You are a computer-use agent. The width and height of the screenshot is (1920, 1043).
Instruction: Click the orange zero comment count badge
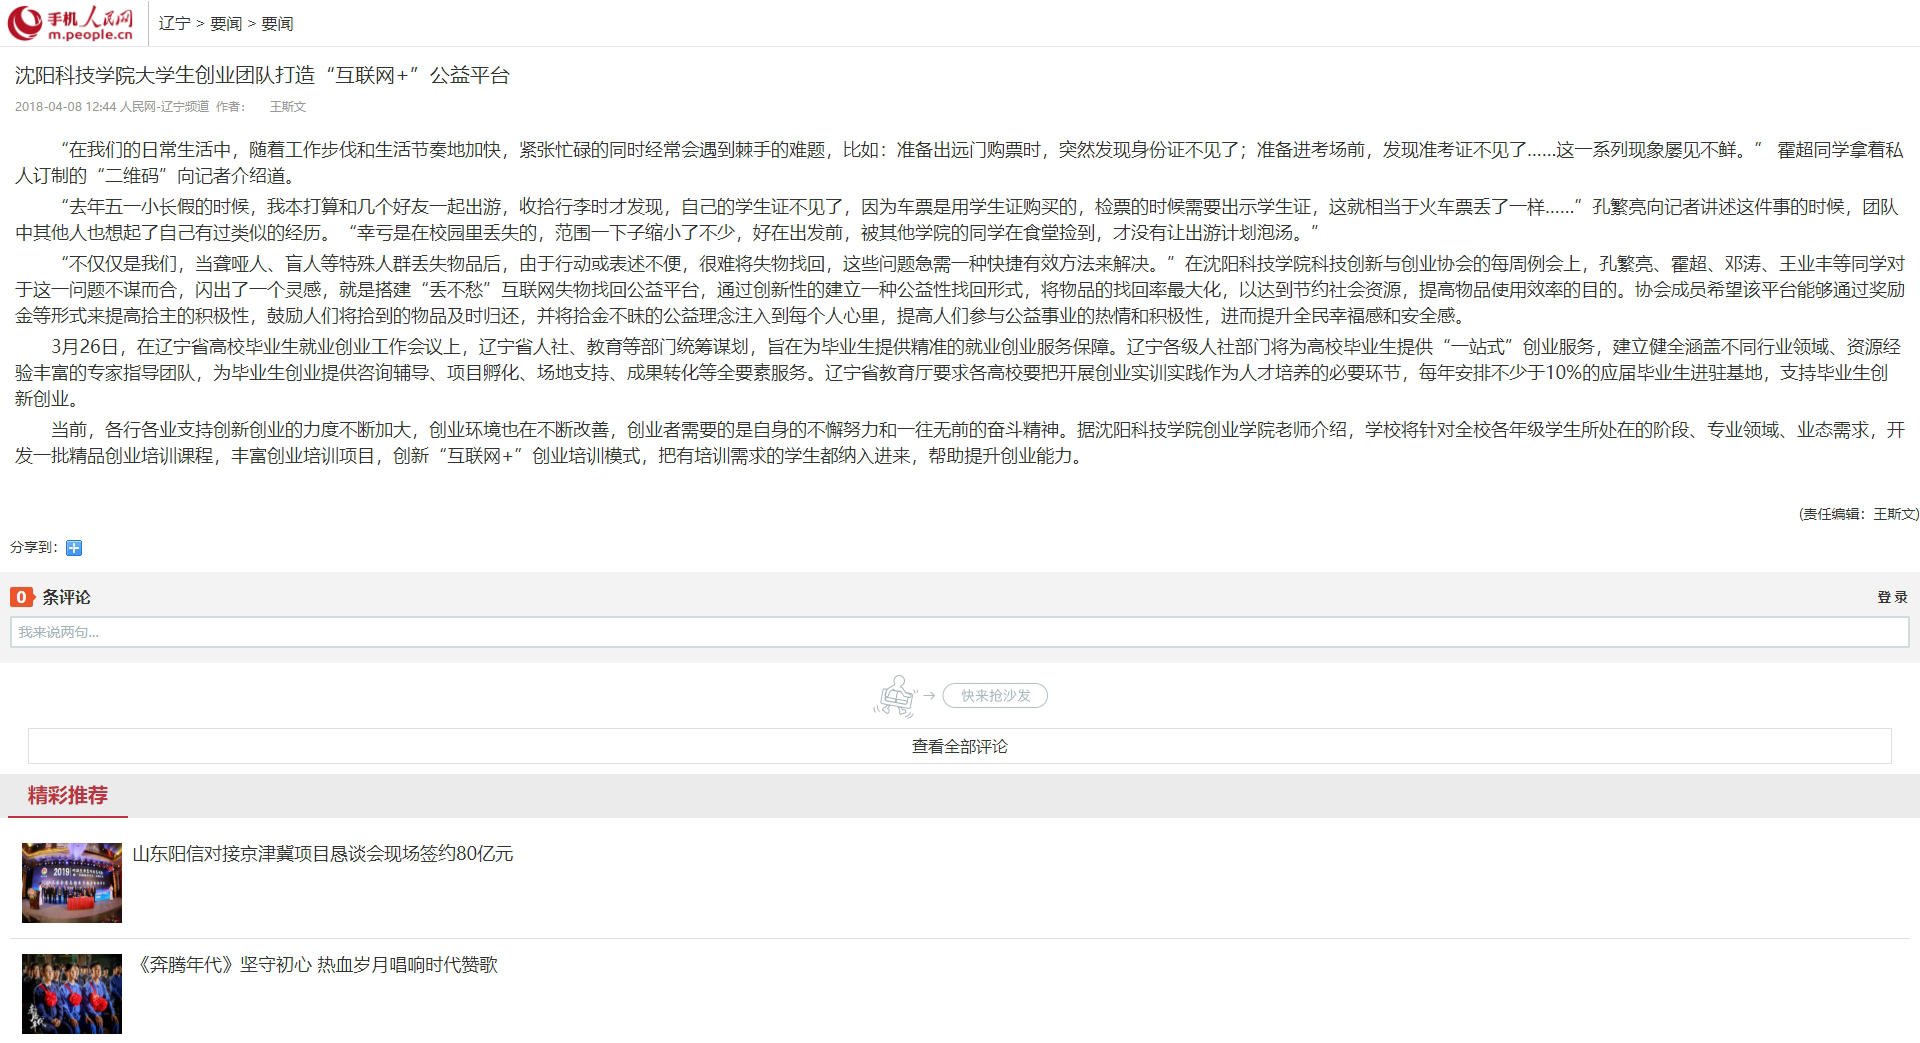pos(21,597)
